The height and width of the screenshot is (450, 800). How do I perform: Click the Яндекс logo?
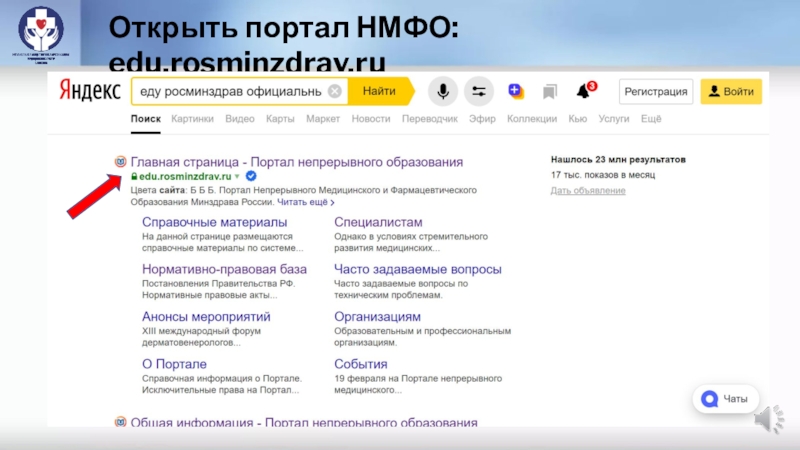[x=90, y=91]
